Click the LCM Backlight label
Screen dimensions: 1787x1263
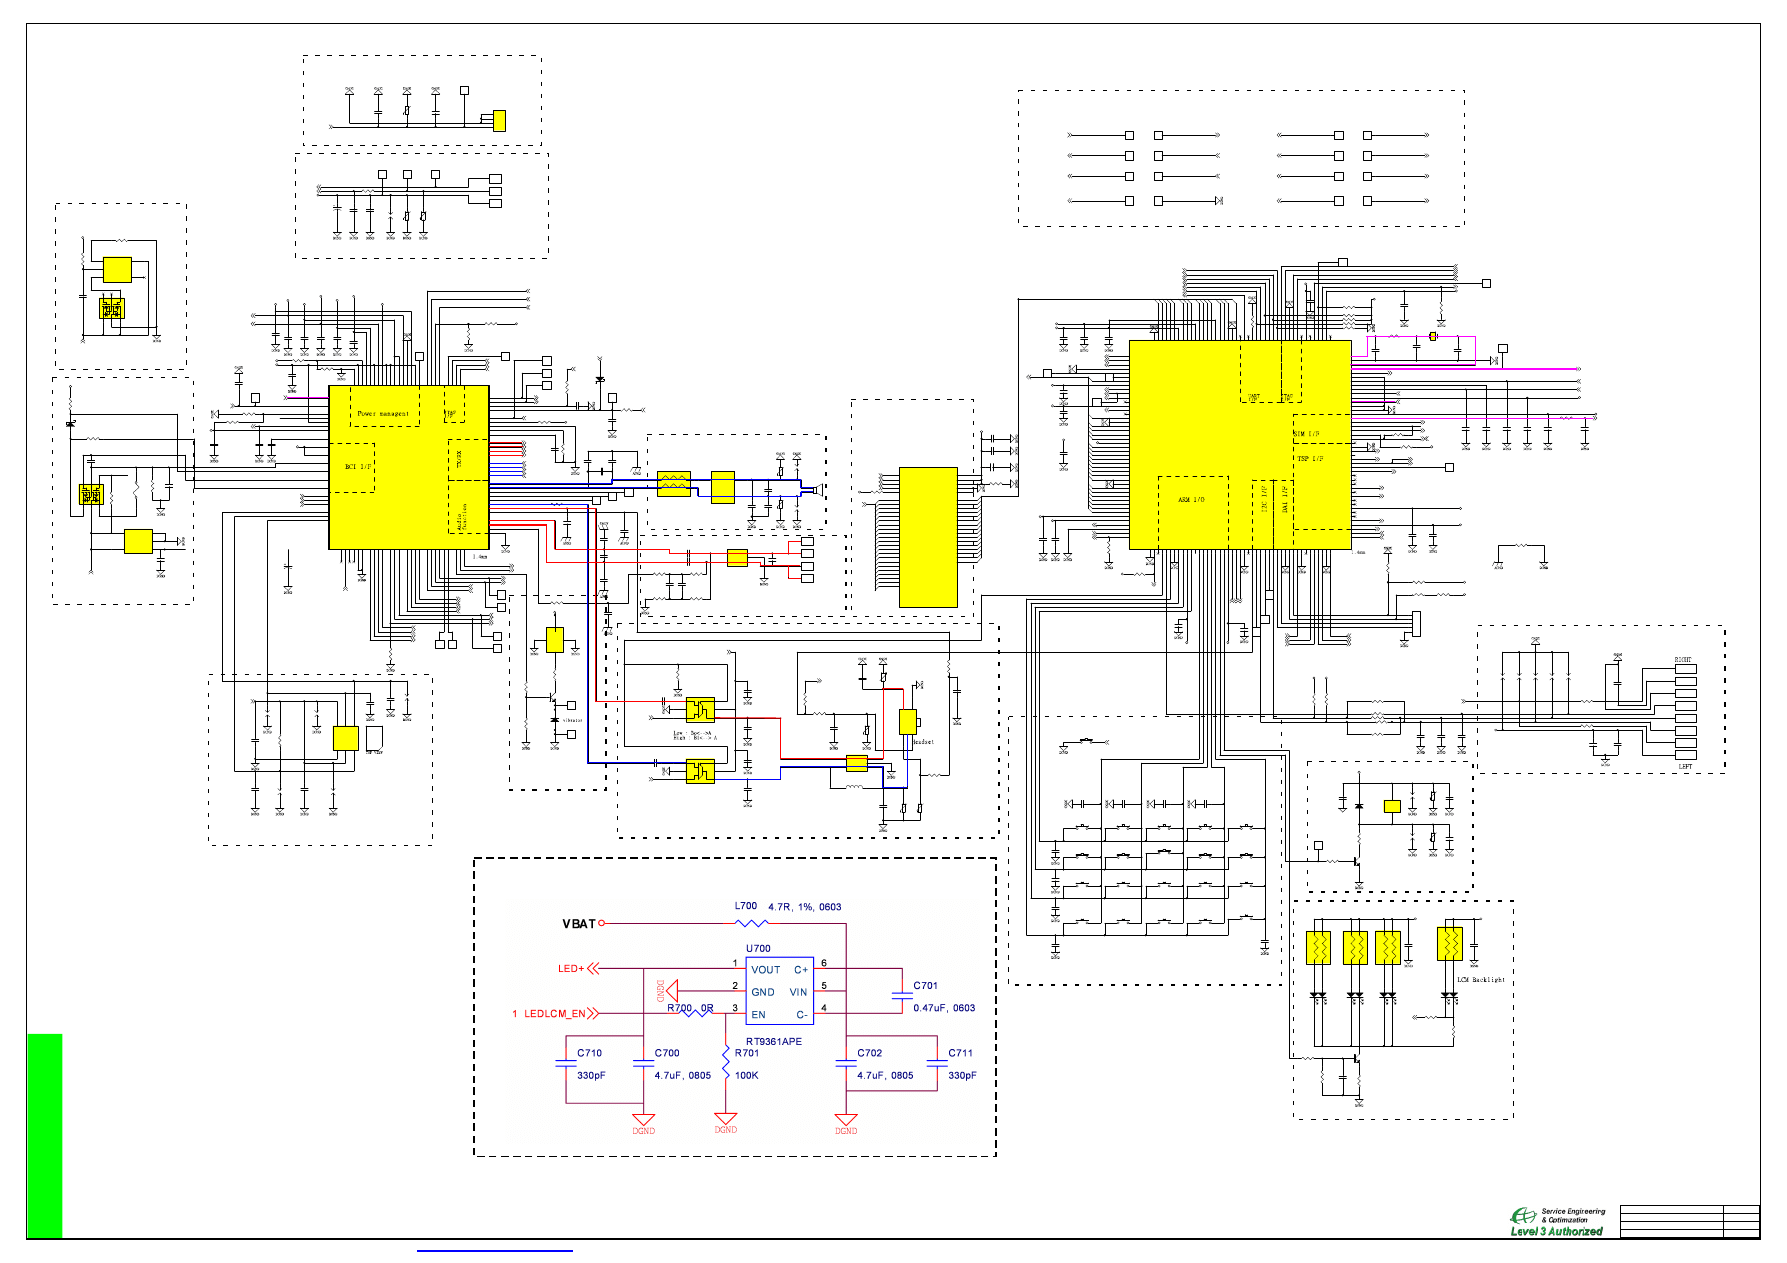(x=1480, y=980)
